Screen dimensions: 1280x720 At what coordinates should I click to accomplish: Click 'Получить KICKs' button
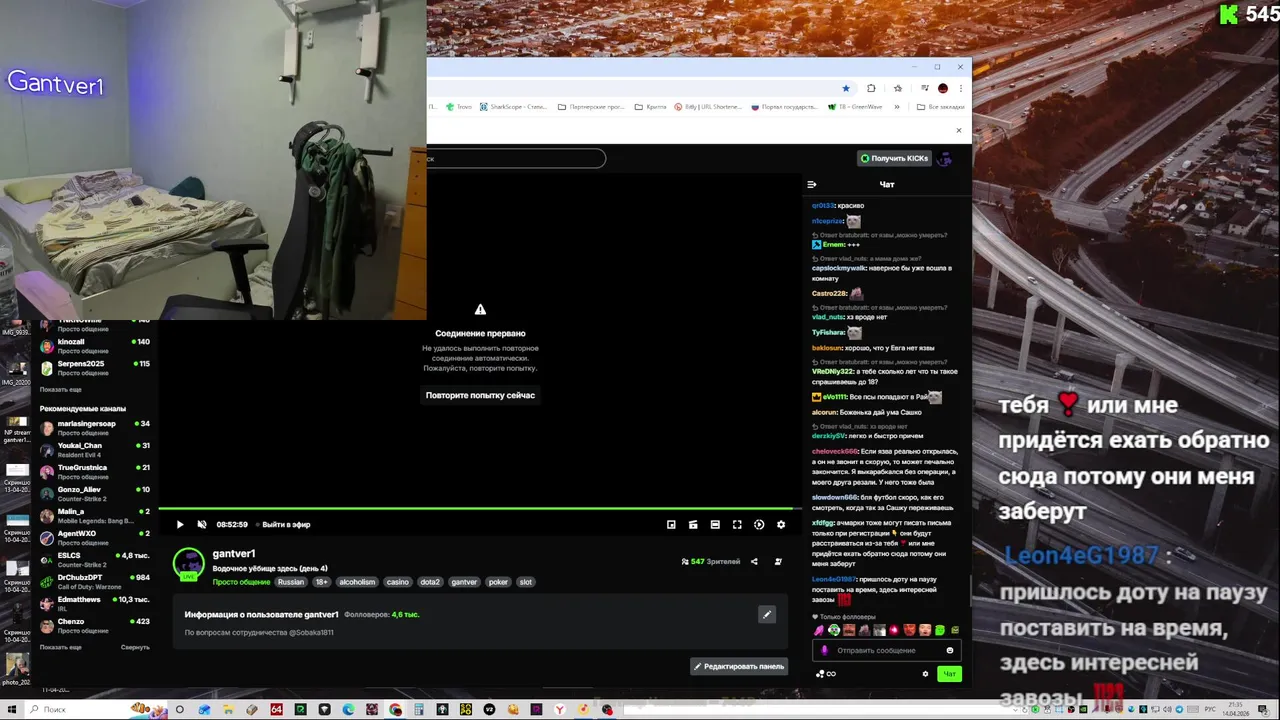(x=894, y=158)
